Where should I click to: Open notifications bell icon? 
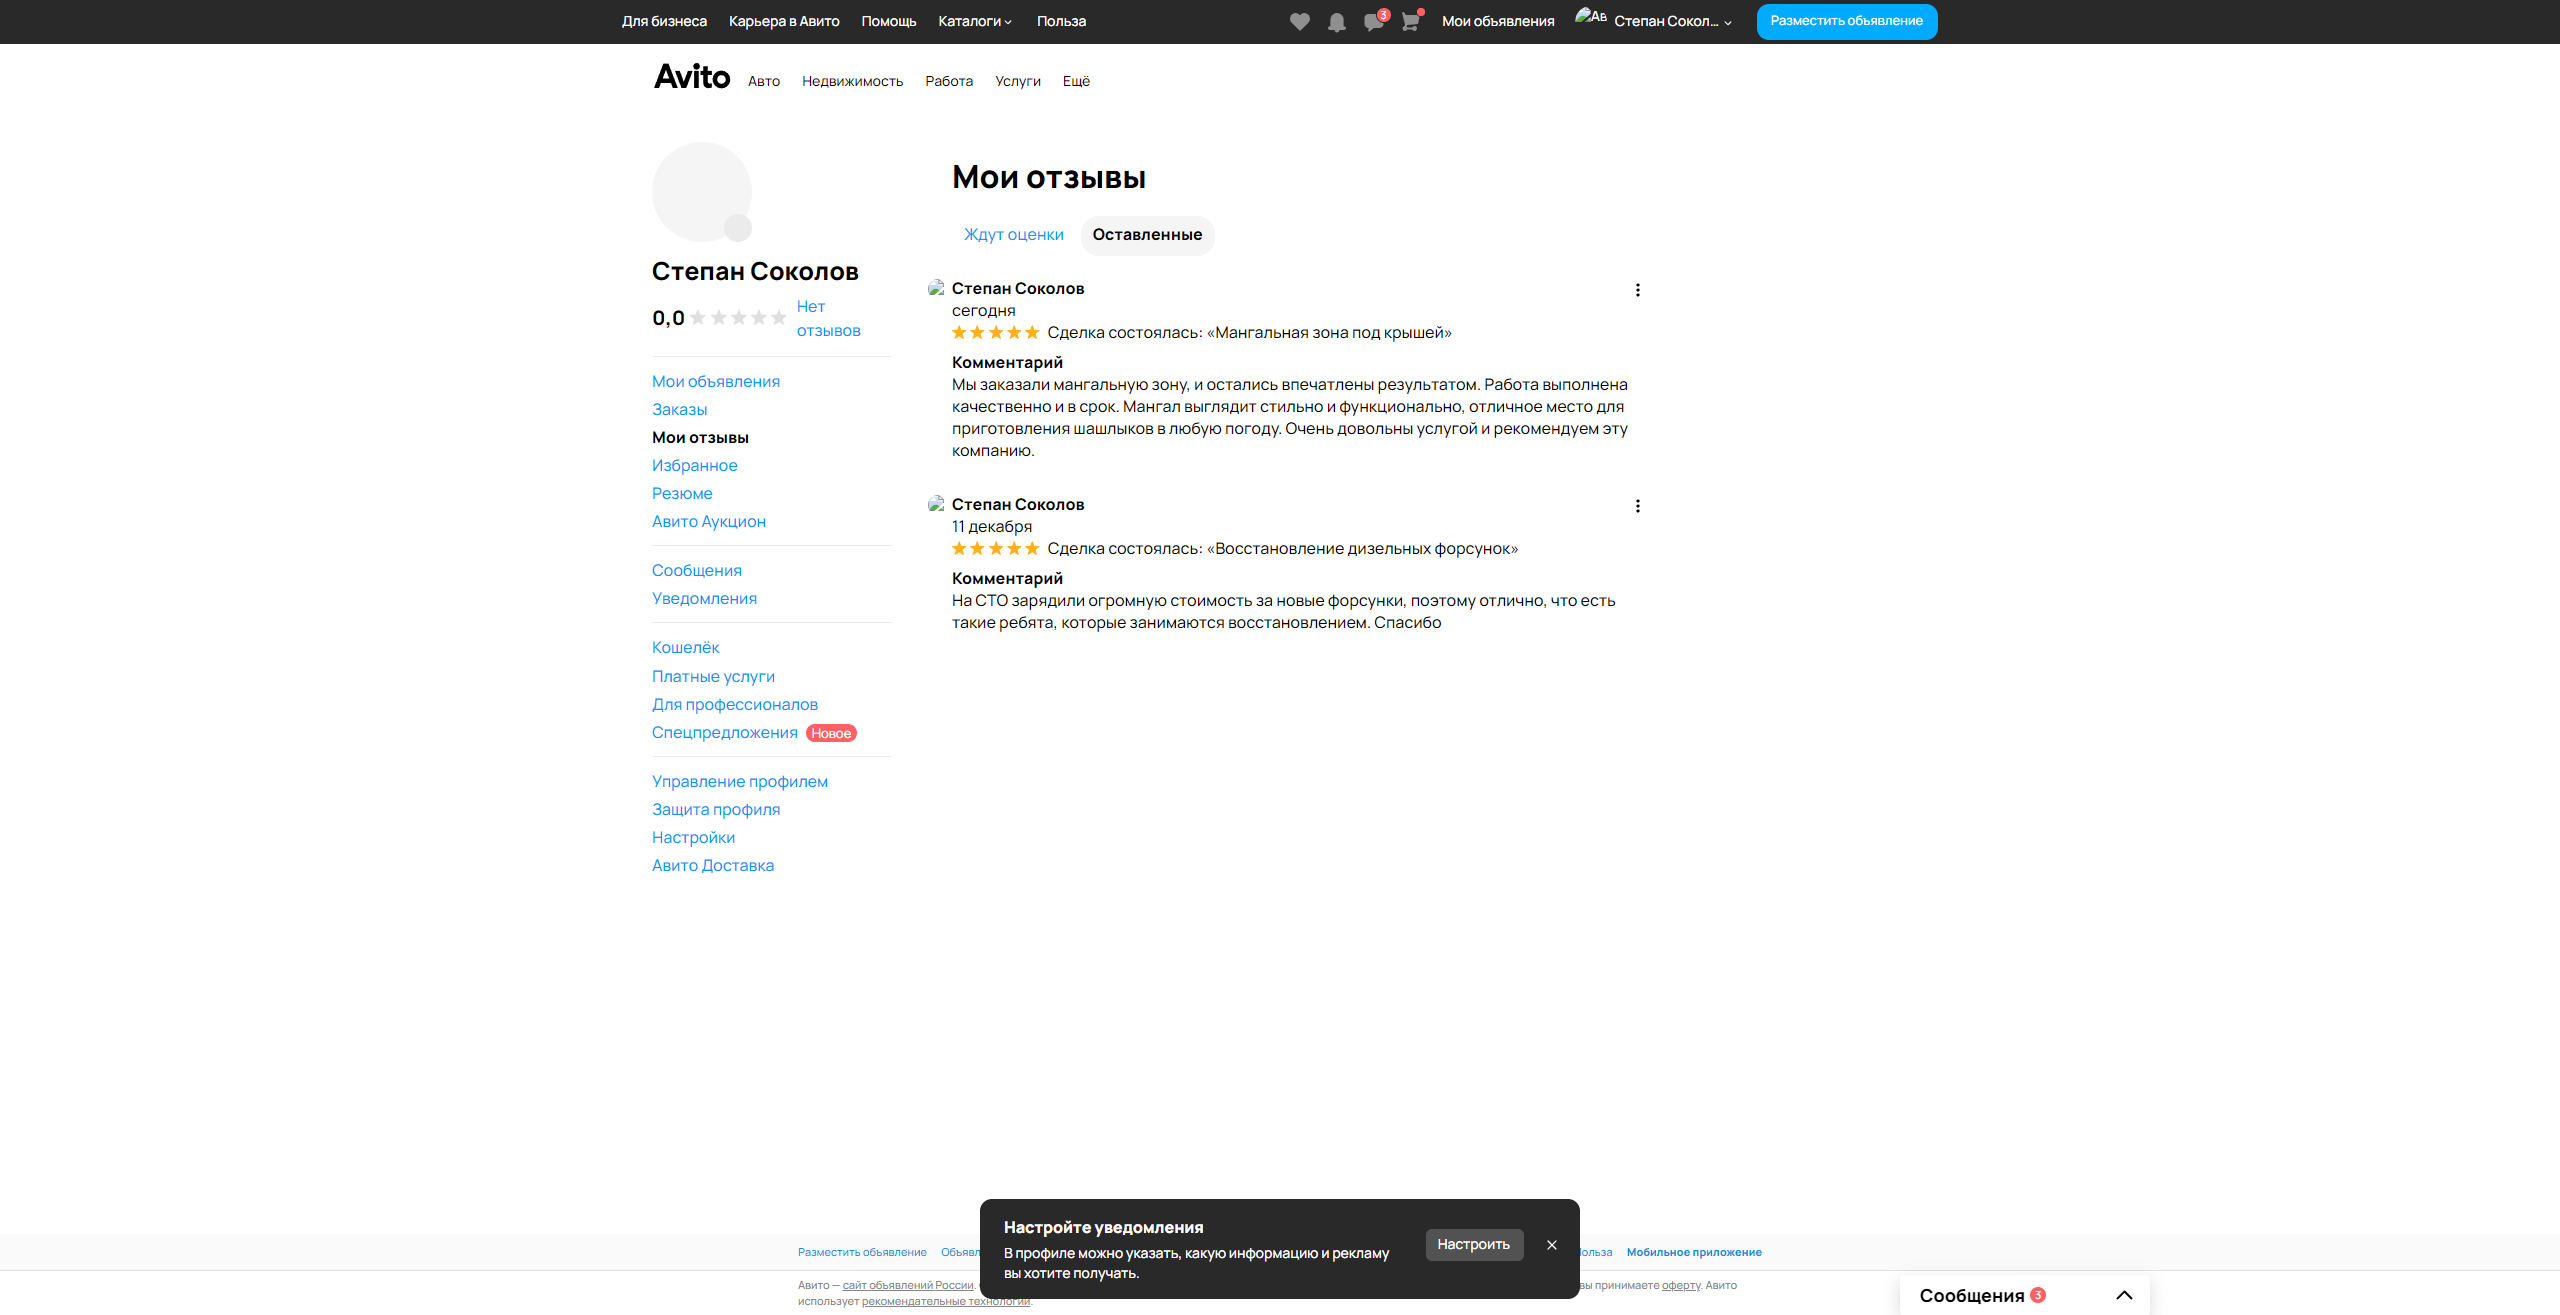pyautogui.click(x=1336, y=22)
